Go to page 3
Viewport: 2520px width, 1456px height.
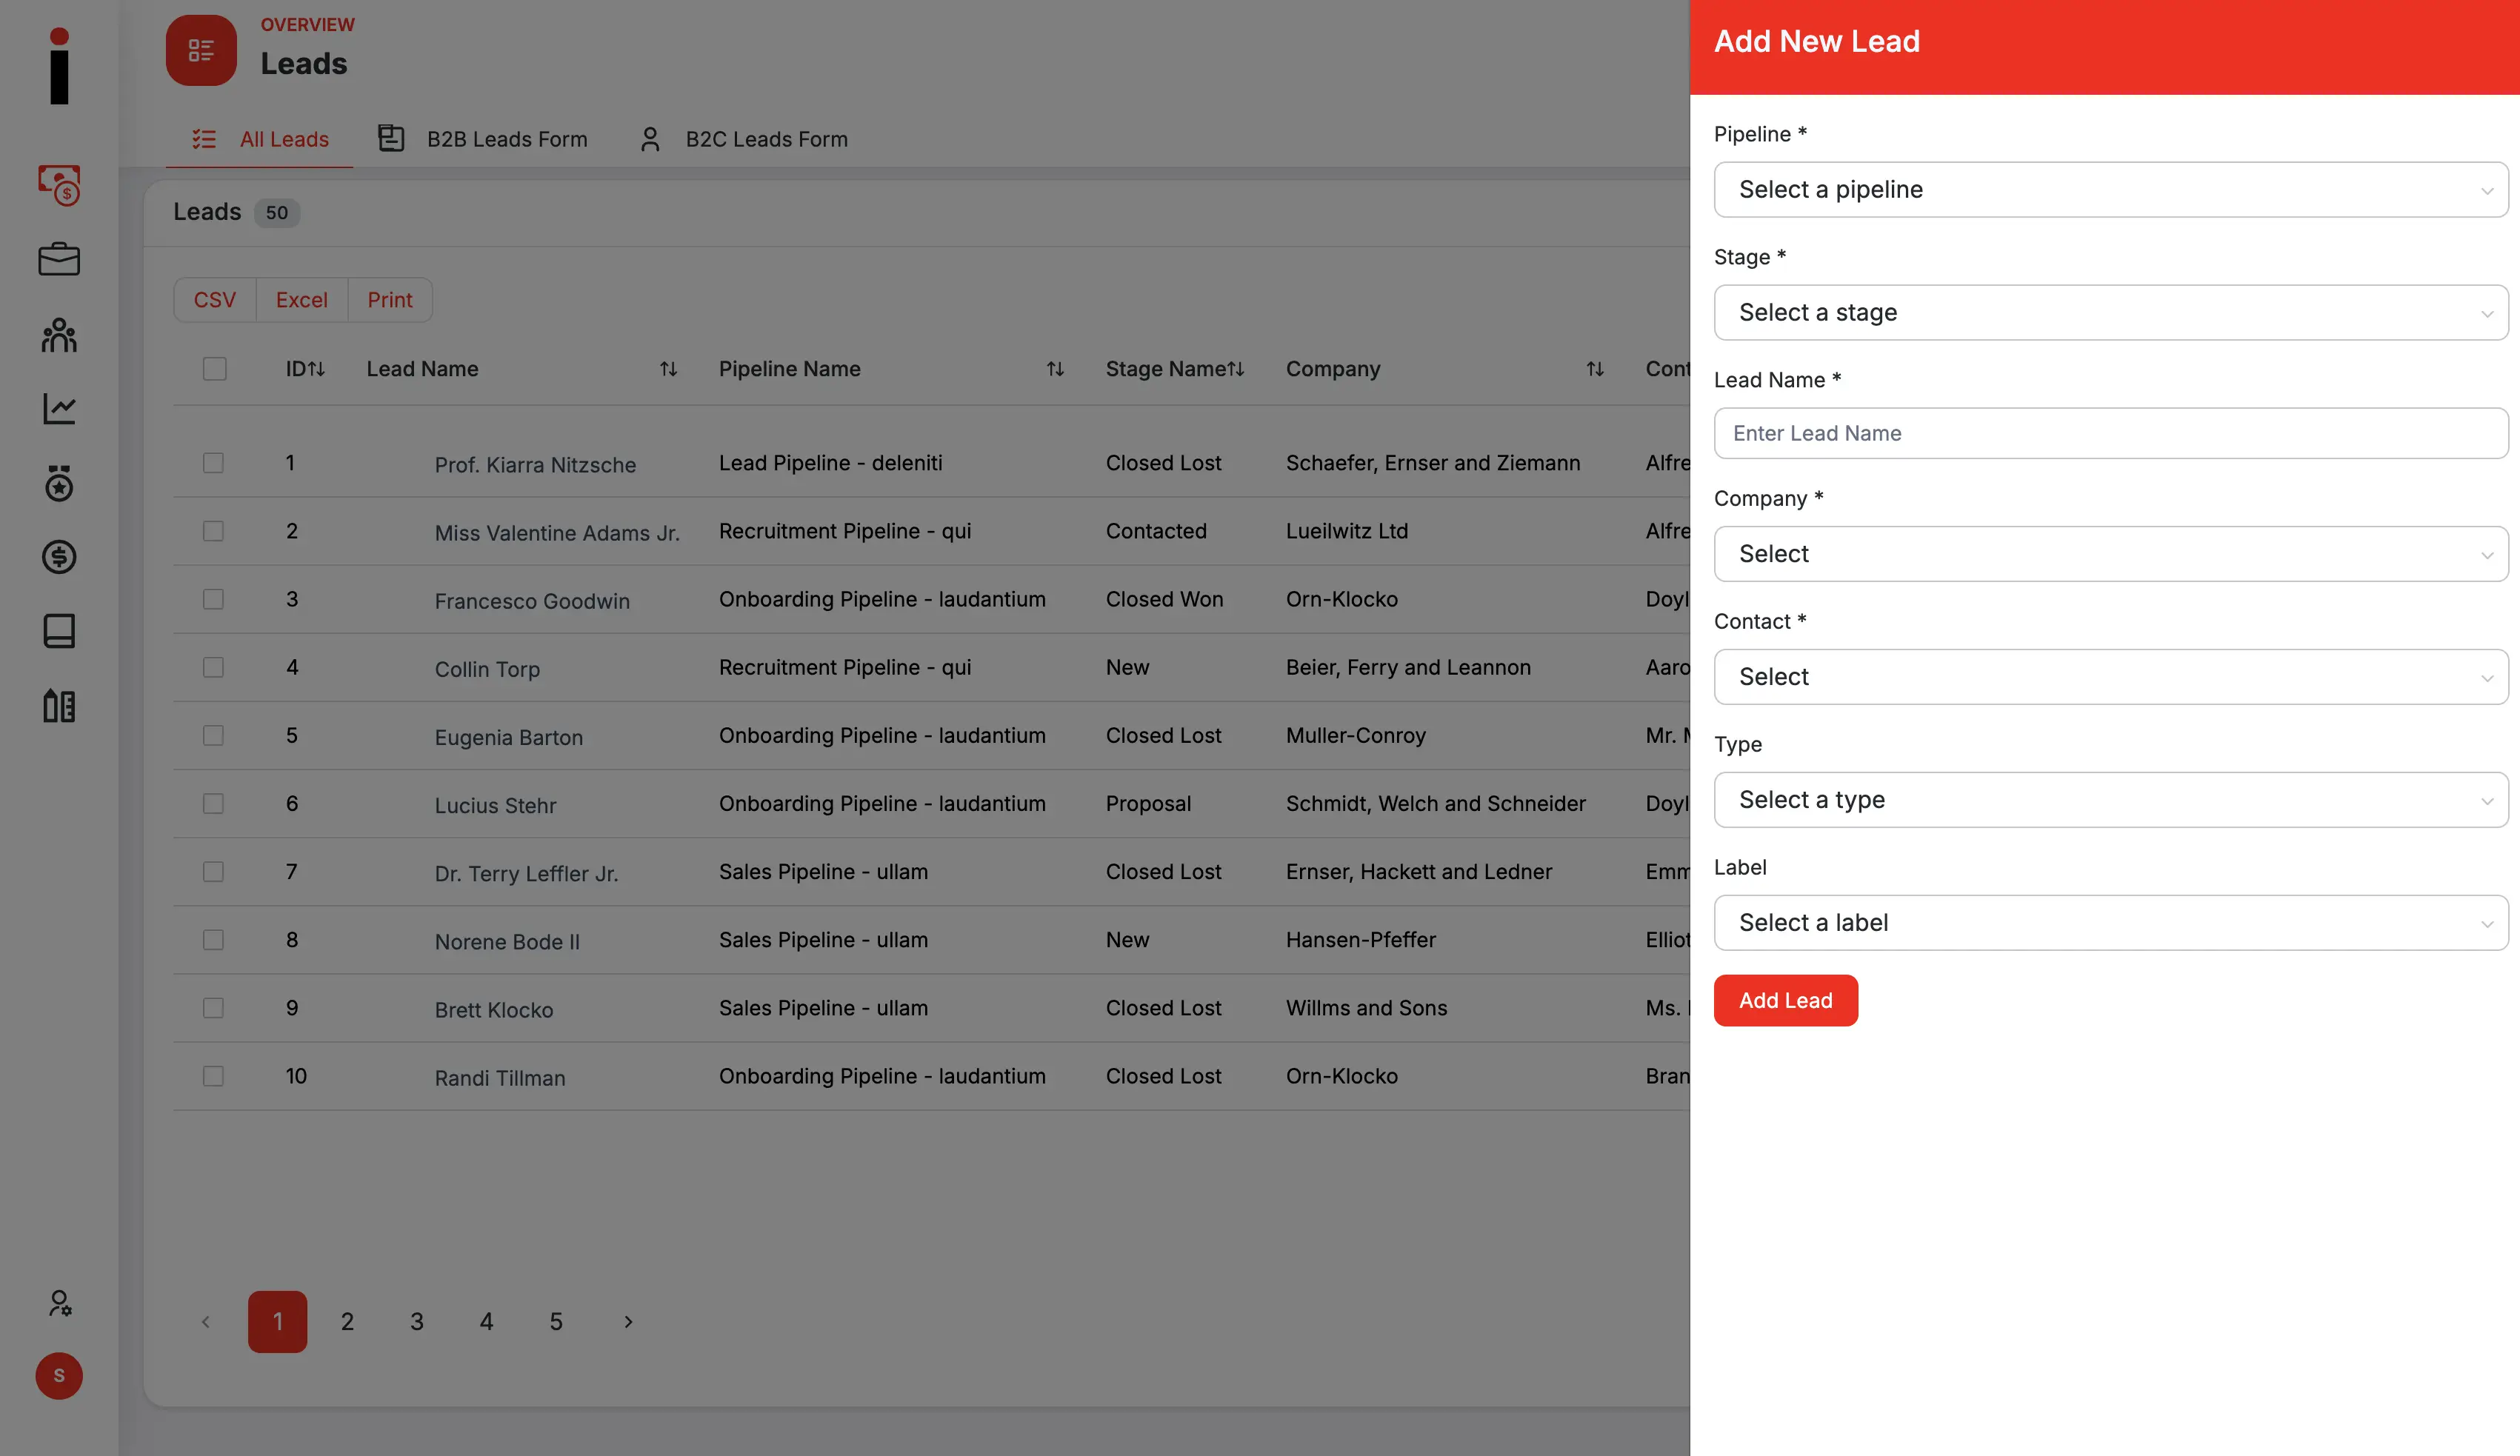417,1322
